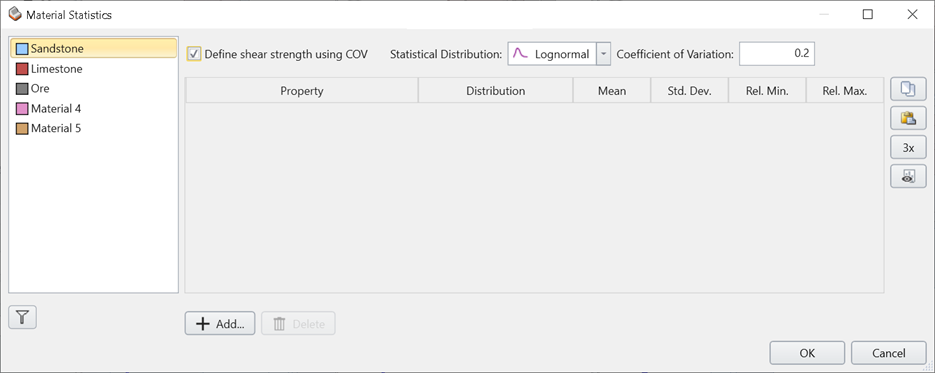
Task: Click the Rel. Min. column header
Action: (767, 91)
